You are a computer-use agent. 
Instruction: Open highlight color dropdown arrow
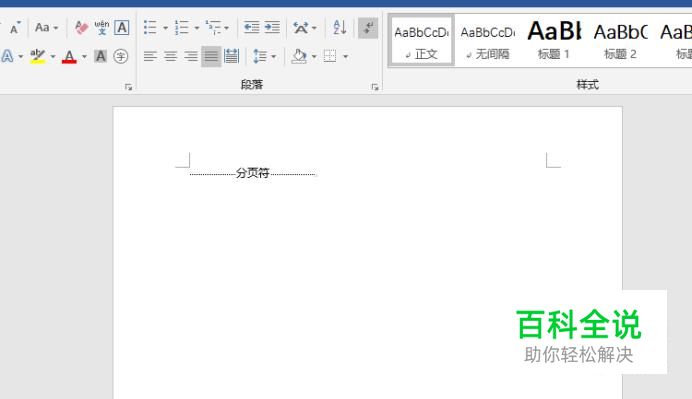pyautogui.click(x=53, y=56)
